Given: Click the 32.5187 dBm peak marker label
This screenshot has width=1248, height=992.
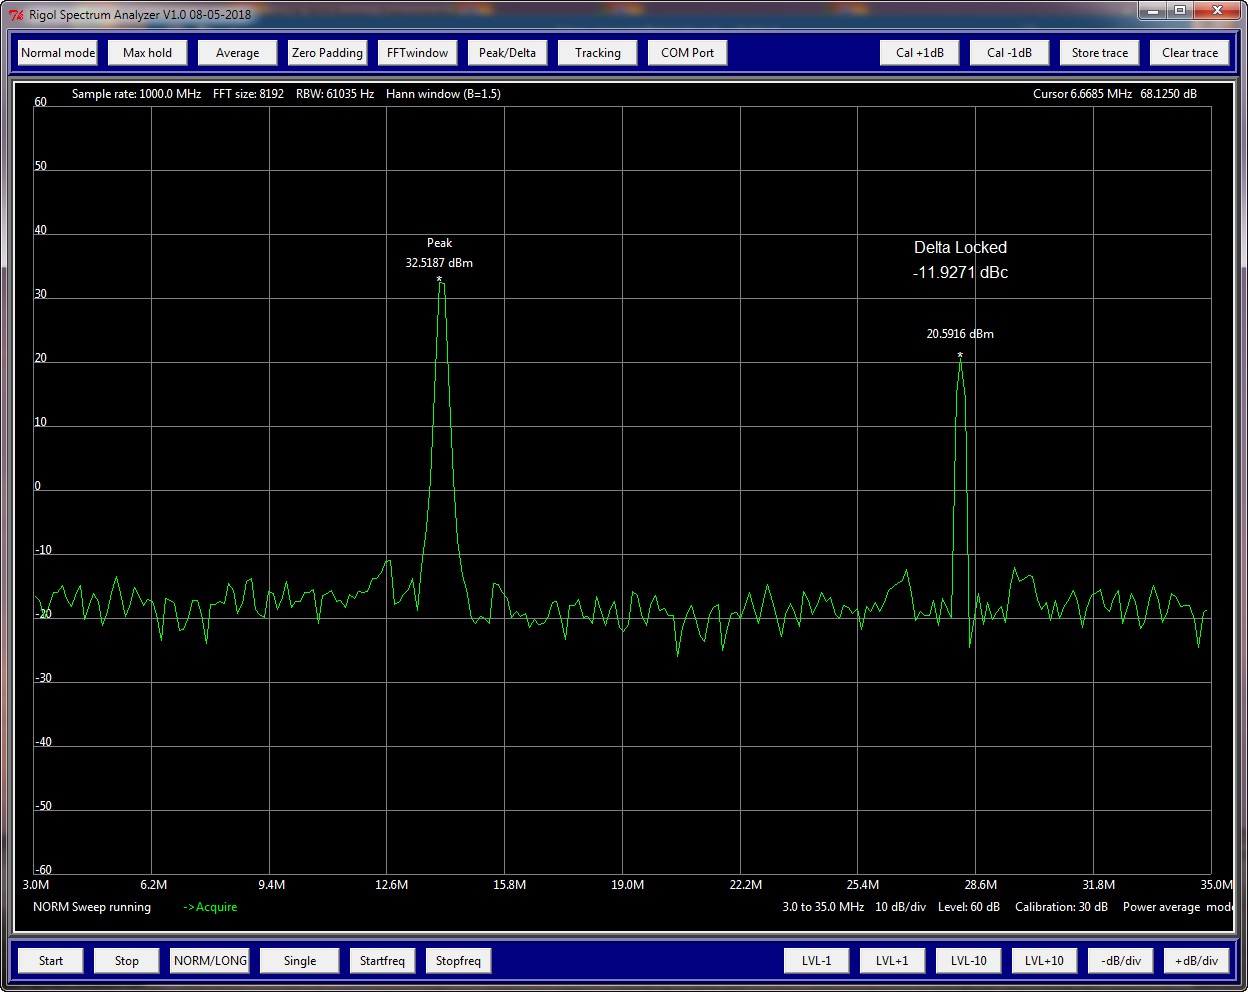Looking at the screenshot, I should pos(439,263).
